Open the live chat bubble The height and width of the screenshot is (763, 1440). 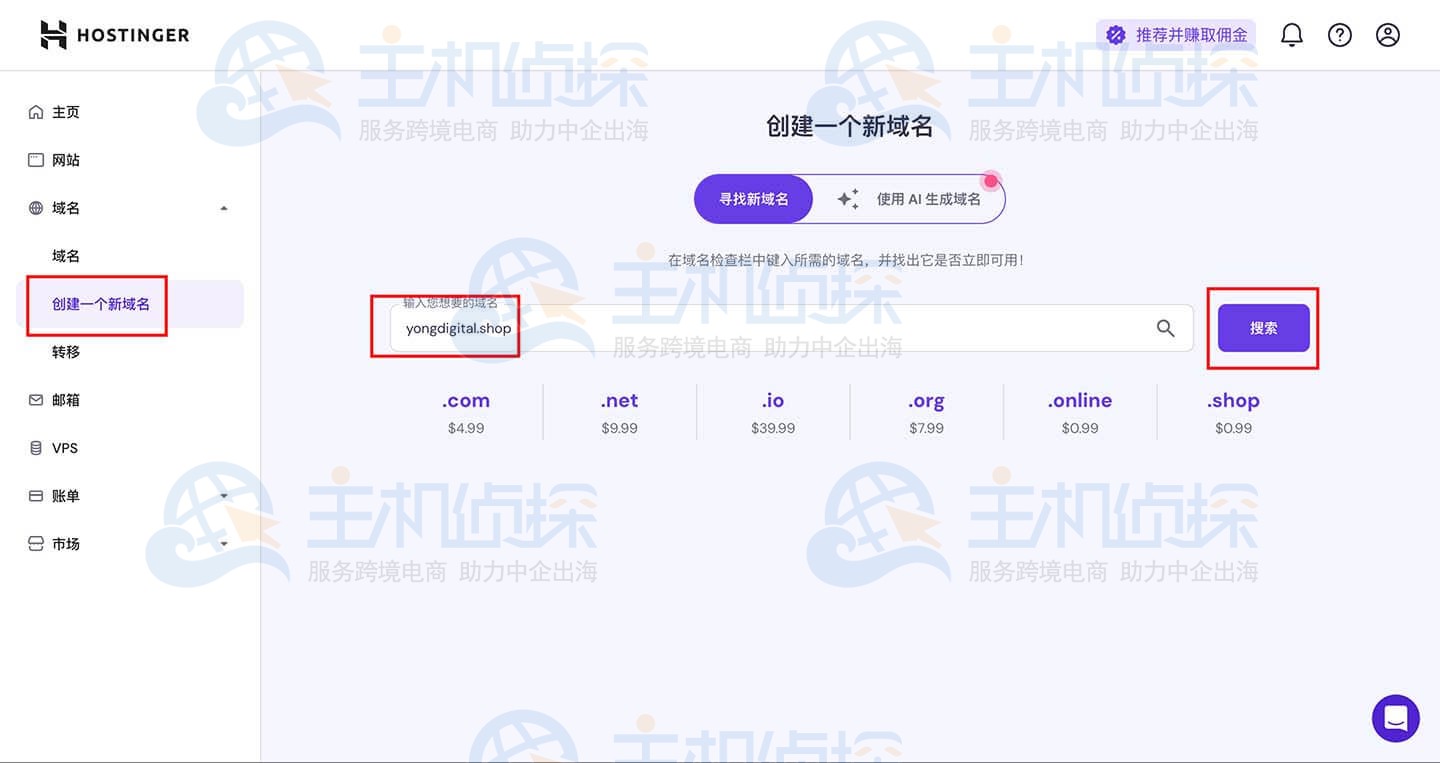[x=1395, y=718]
